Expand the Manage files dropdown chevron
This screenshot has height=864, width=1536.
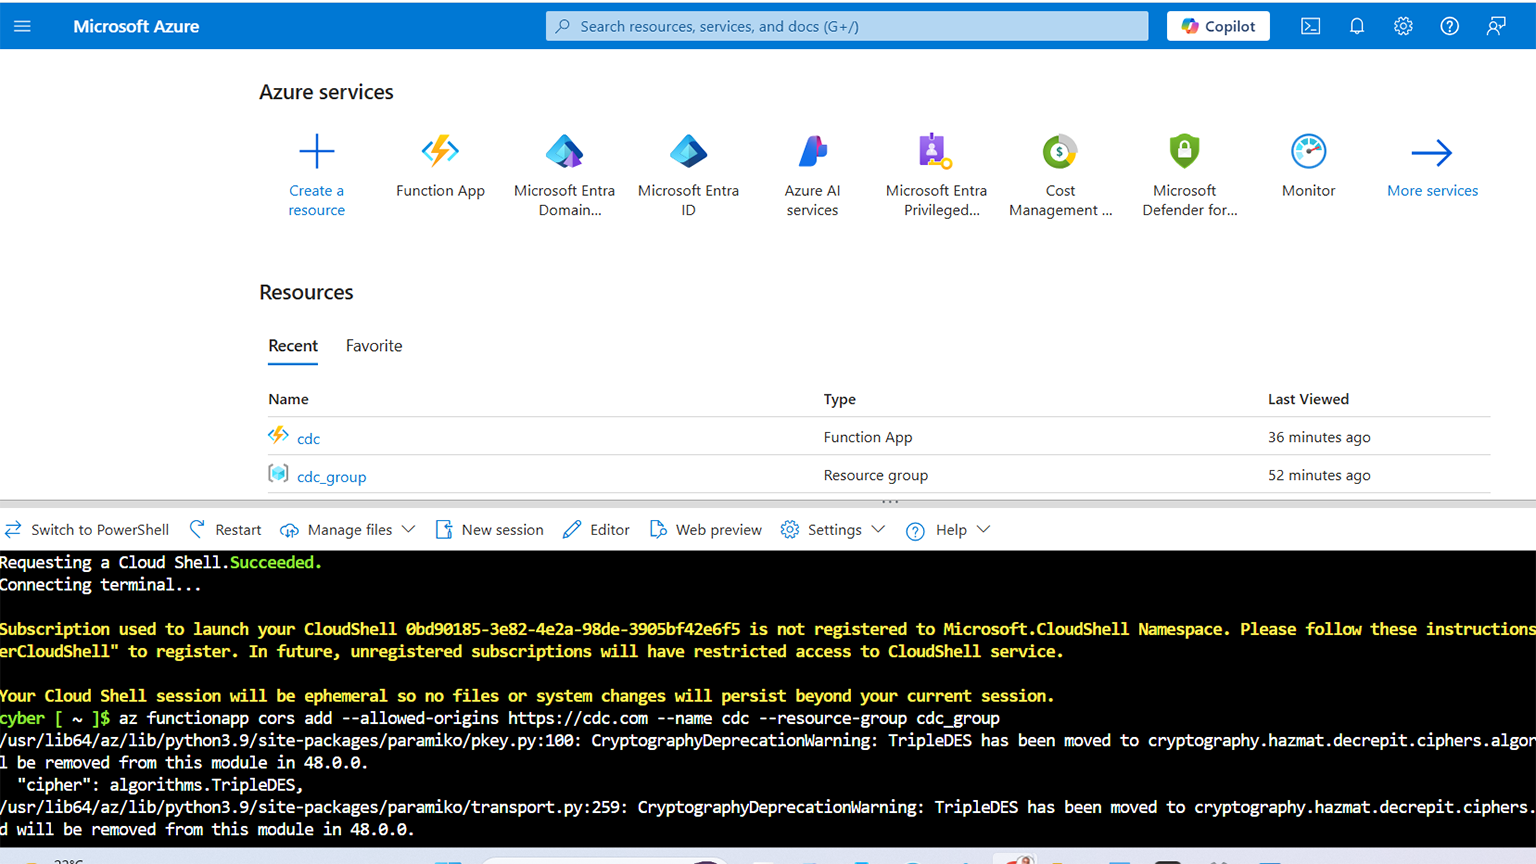[408, 529]
